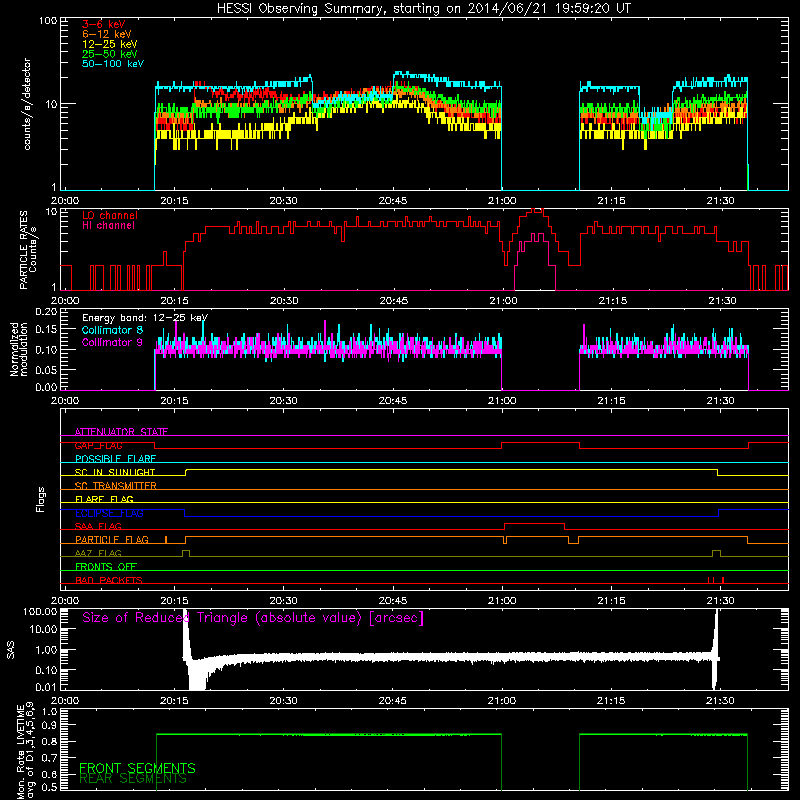
Task: Click the counts/s/detector axis label
Action: click(27, 104)
